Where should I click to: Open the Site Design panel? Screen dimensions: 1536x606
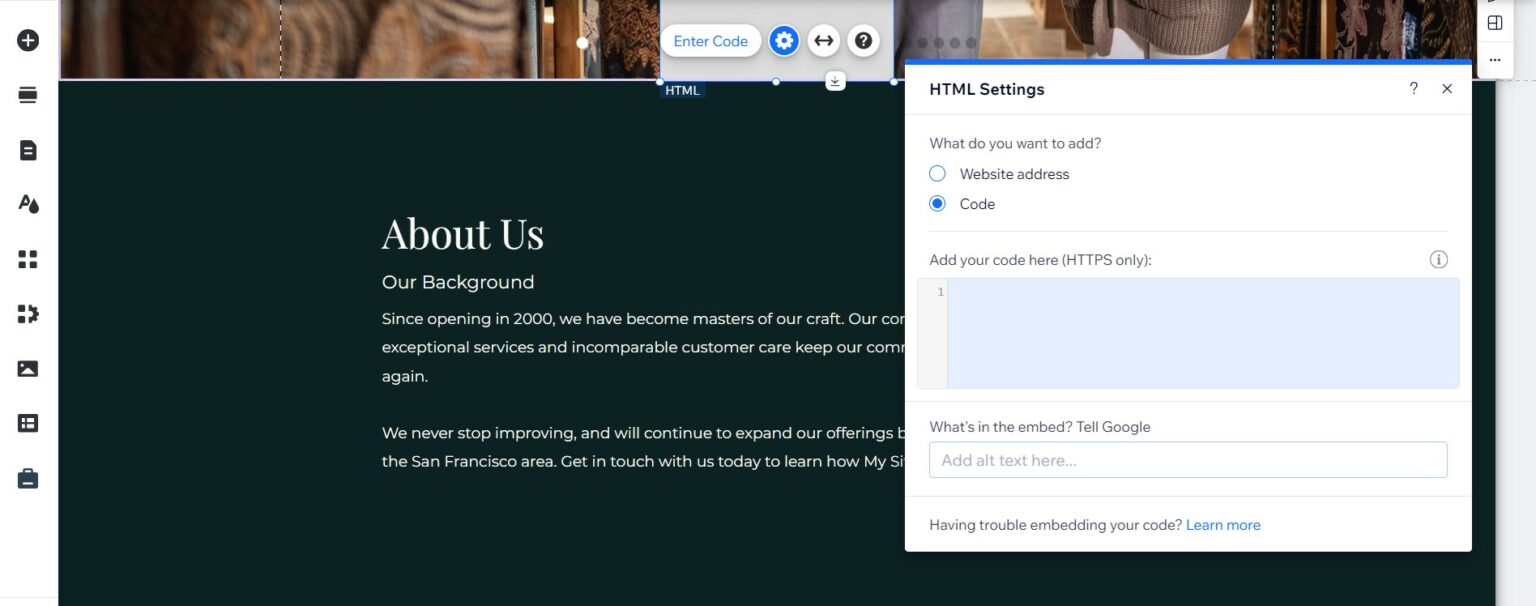click(x=27, y=203)
